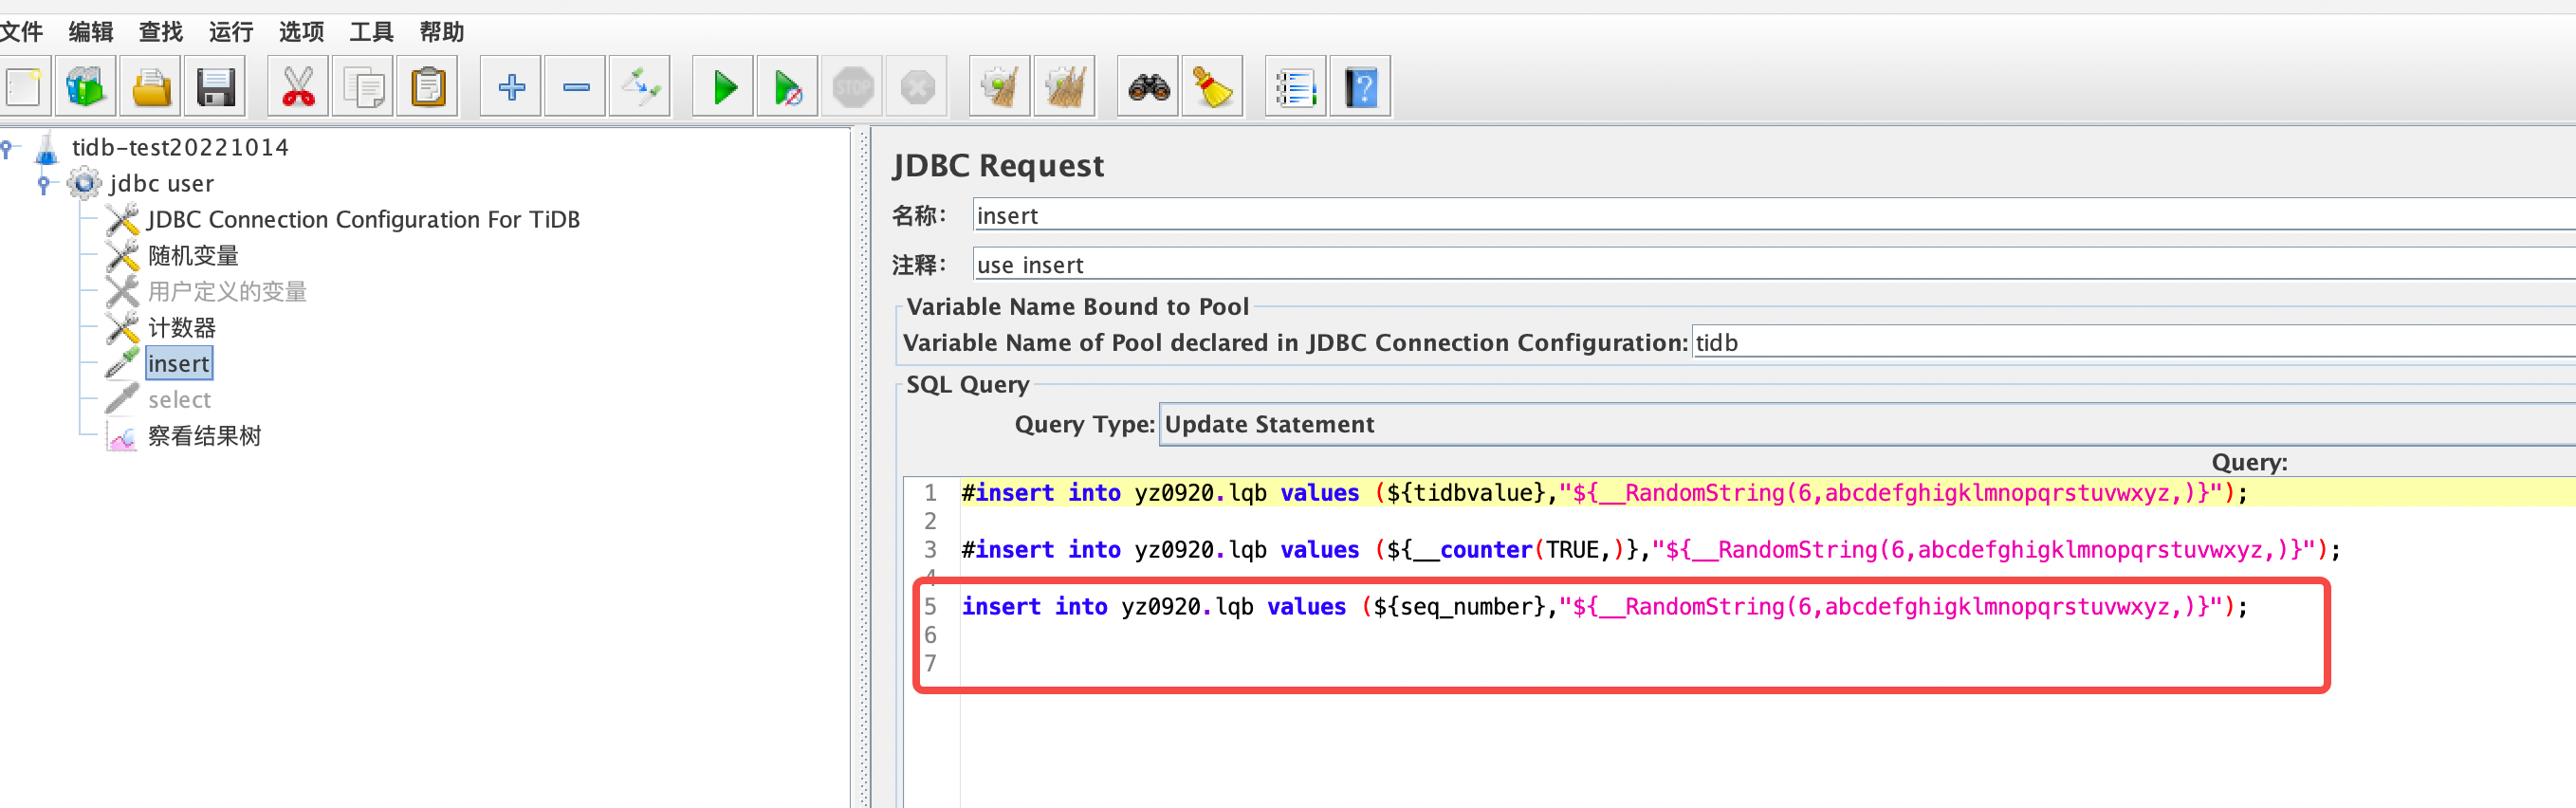Select the disabled select sampler

click(x=180, y=400)
